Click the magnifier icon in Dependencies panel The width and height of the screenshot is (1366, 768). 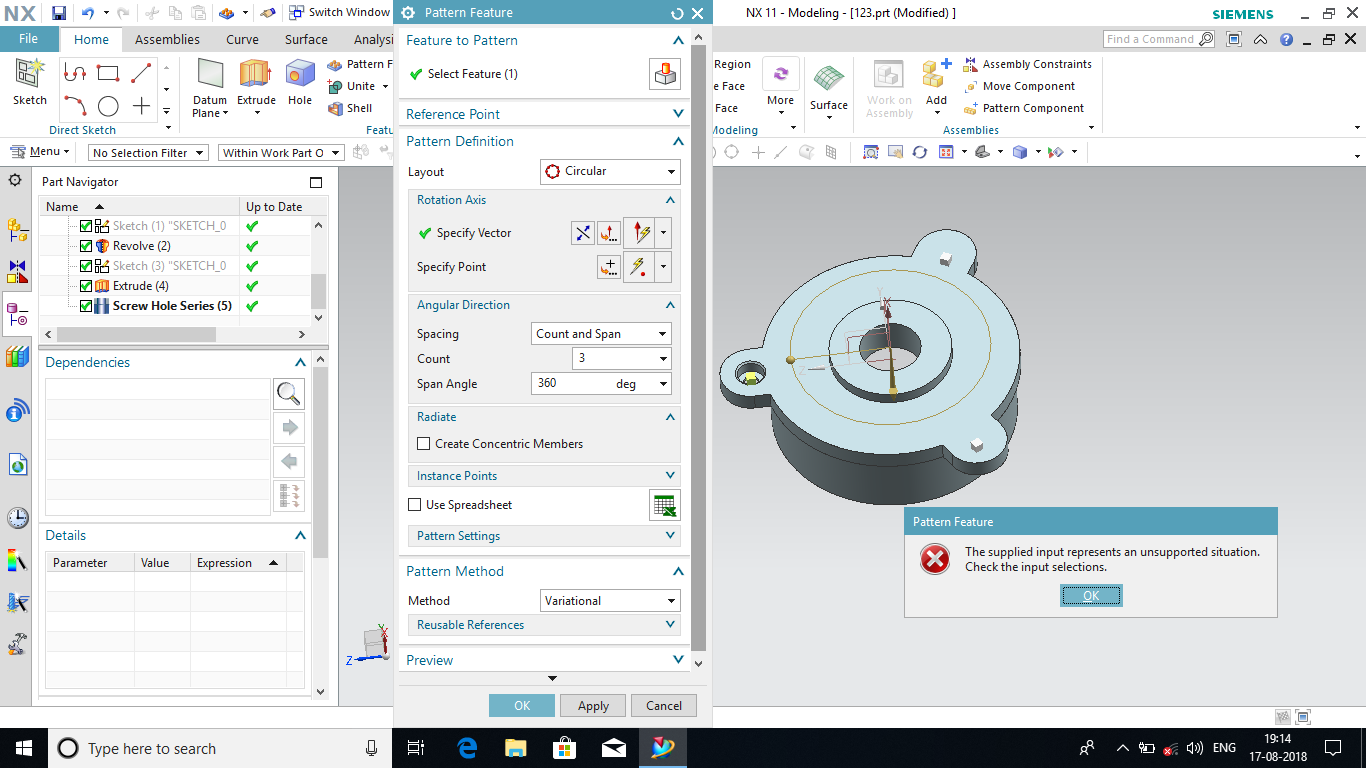point(289,394)
